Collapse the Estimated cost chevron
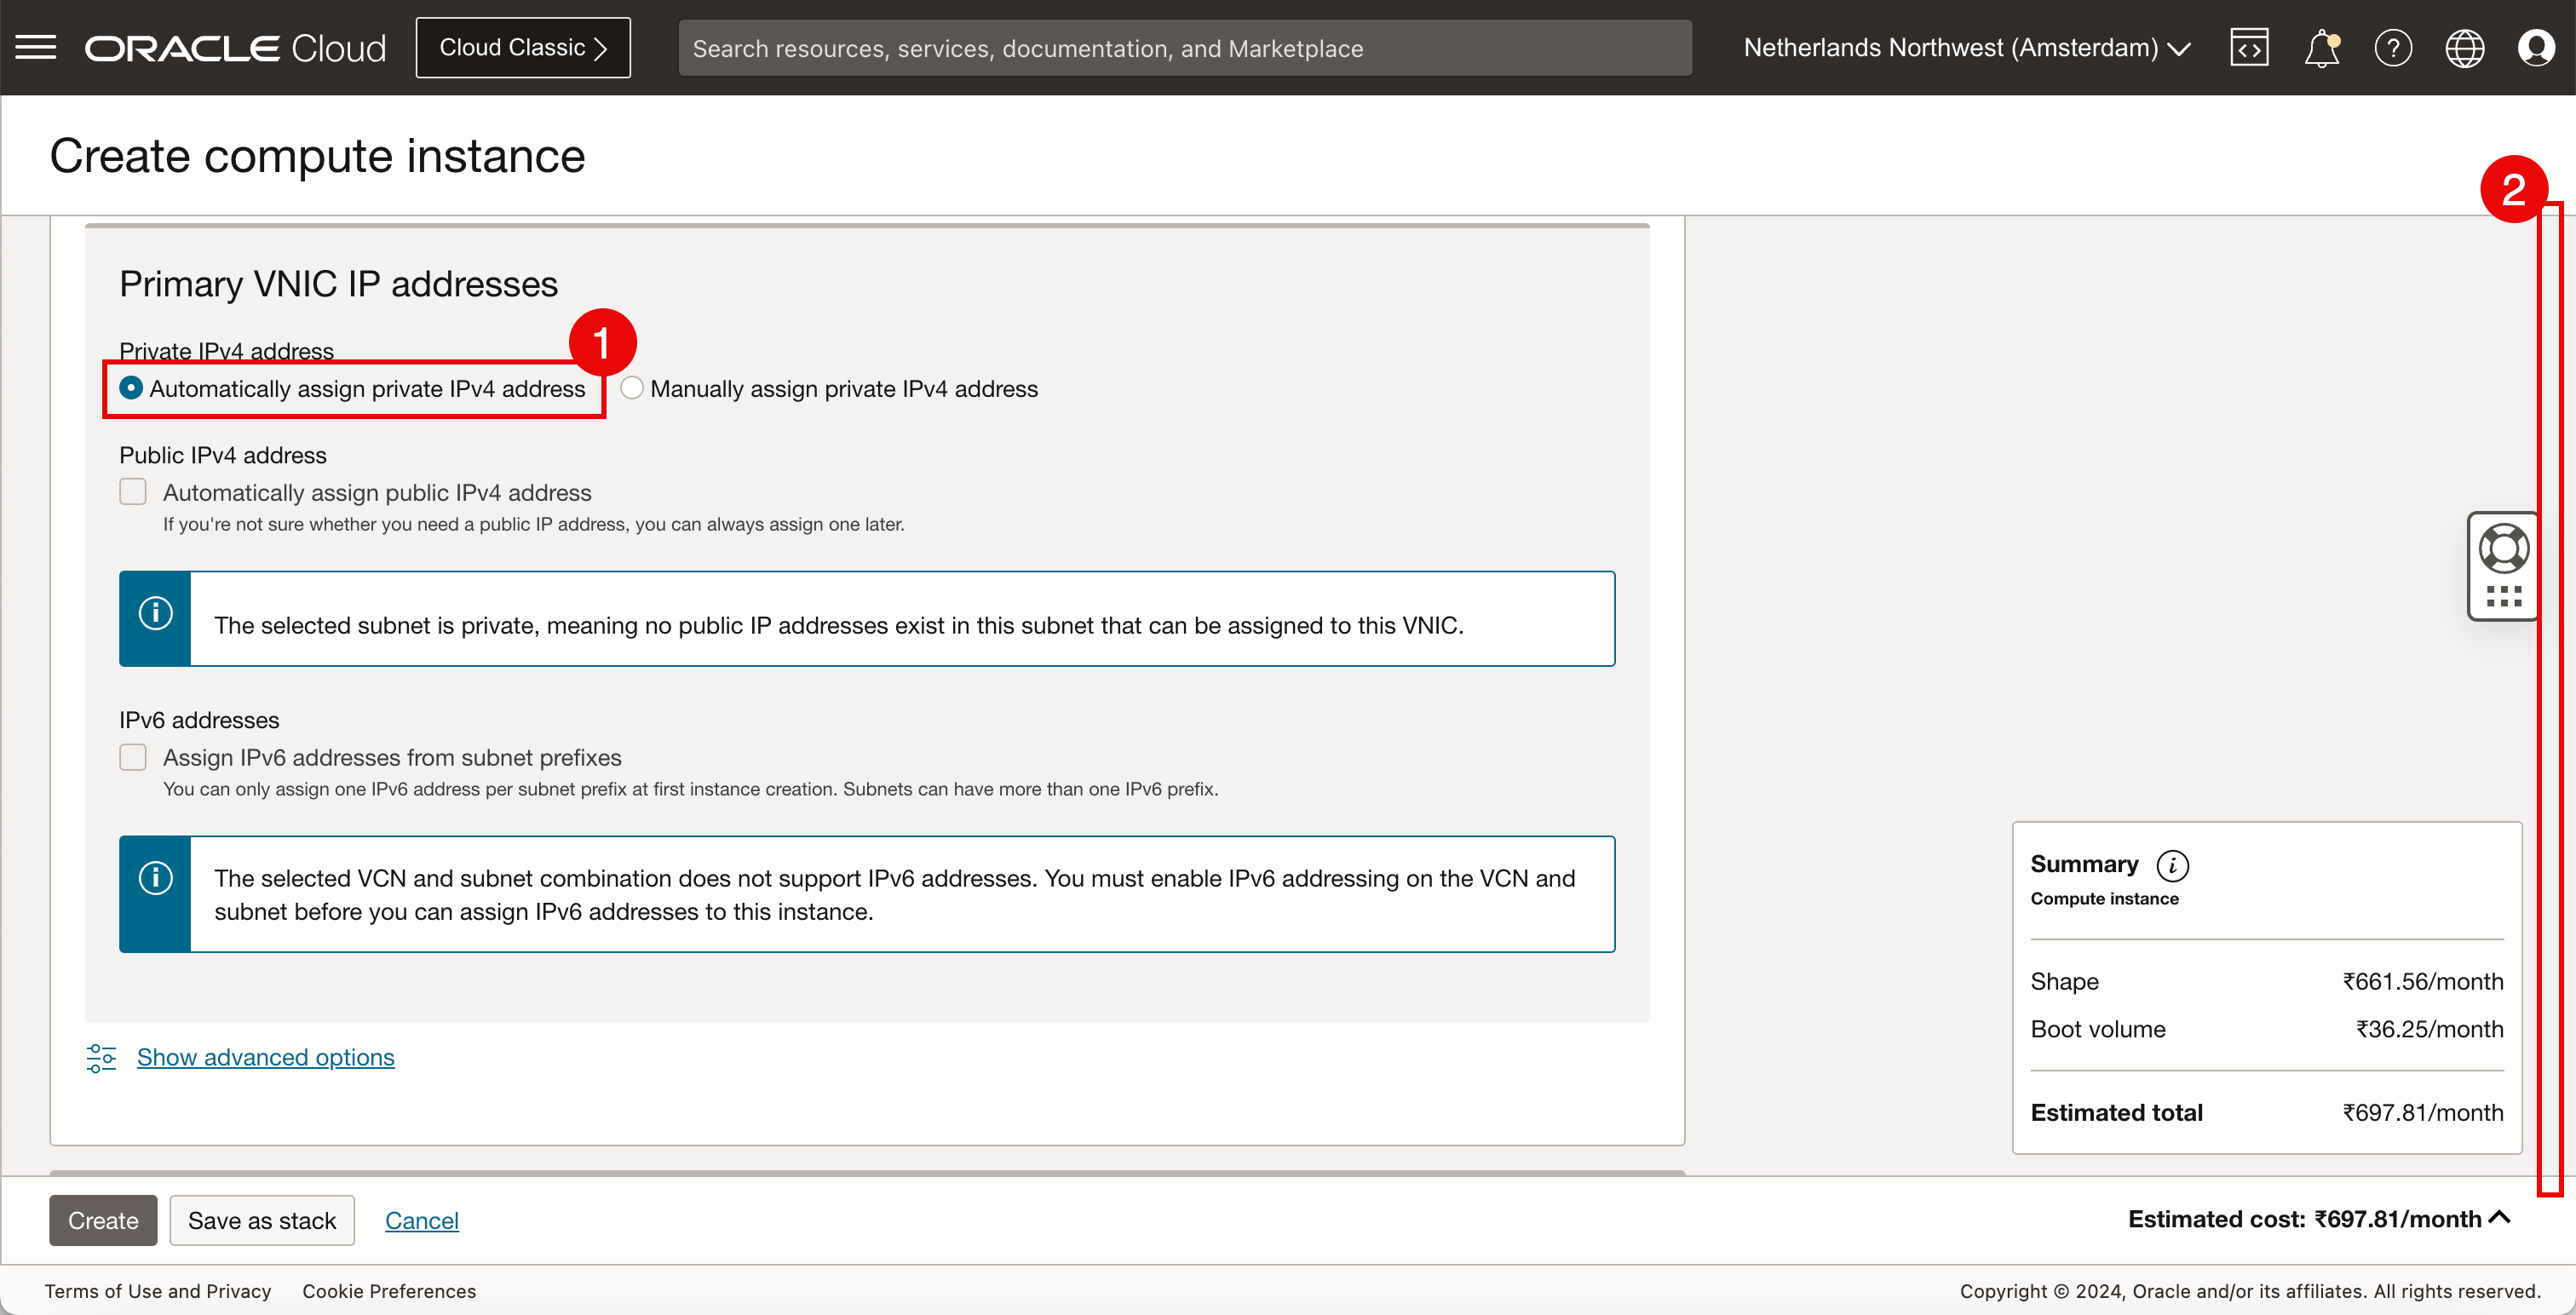This screenshot has width=2576, height=1315. tap(2499, 1217)
